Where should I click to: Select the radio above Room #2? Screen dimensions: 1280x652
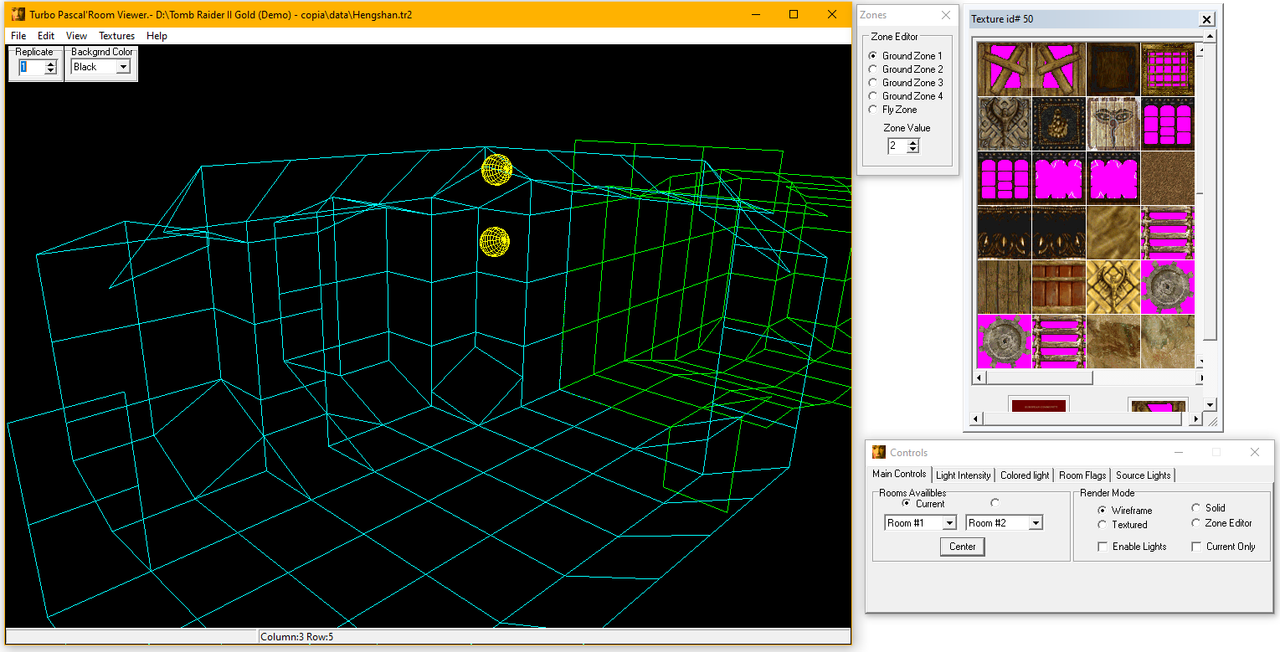click(x=994, y=503)
